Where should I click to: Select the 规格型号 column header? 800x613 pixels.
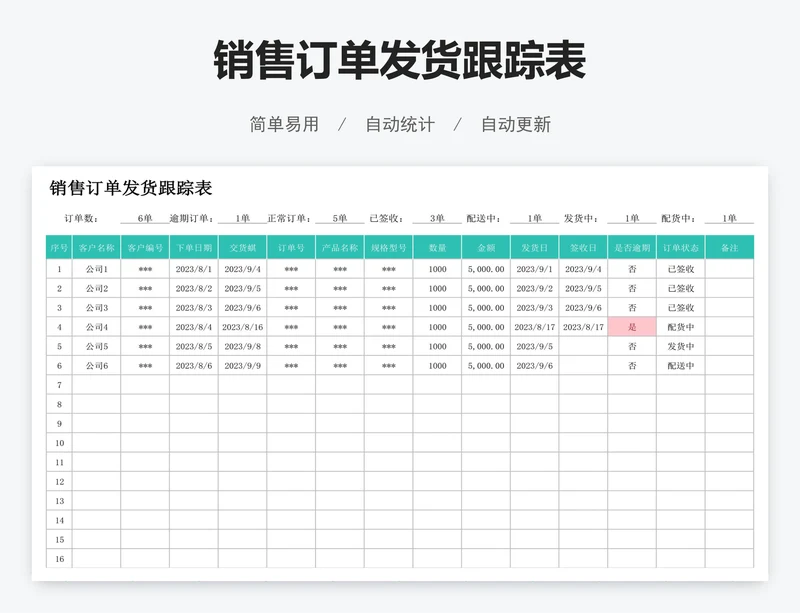coord(389,248)
